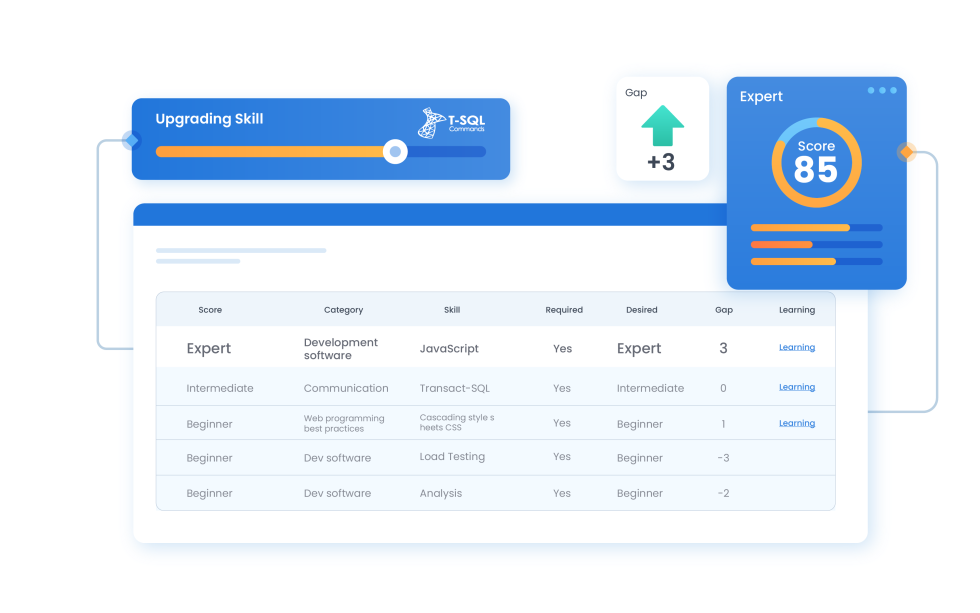Click the Gap column header
Screen dimensions: 980x613
point(724,310)
